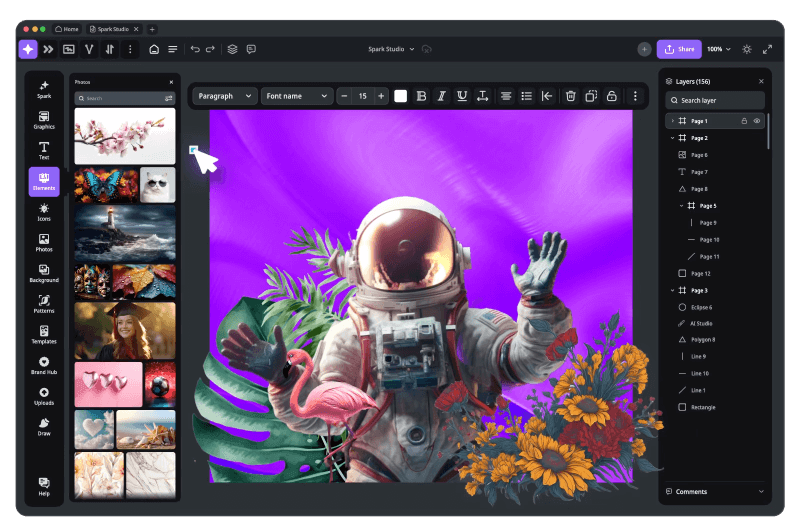800x530 pixels.
Task: Click the redo arrow icon
Action: pyautogui.click(x=210, y=49)
